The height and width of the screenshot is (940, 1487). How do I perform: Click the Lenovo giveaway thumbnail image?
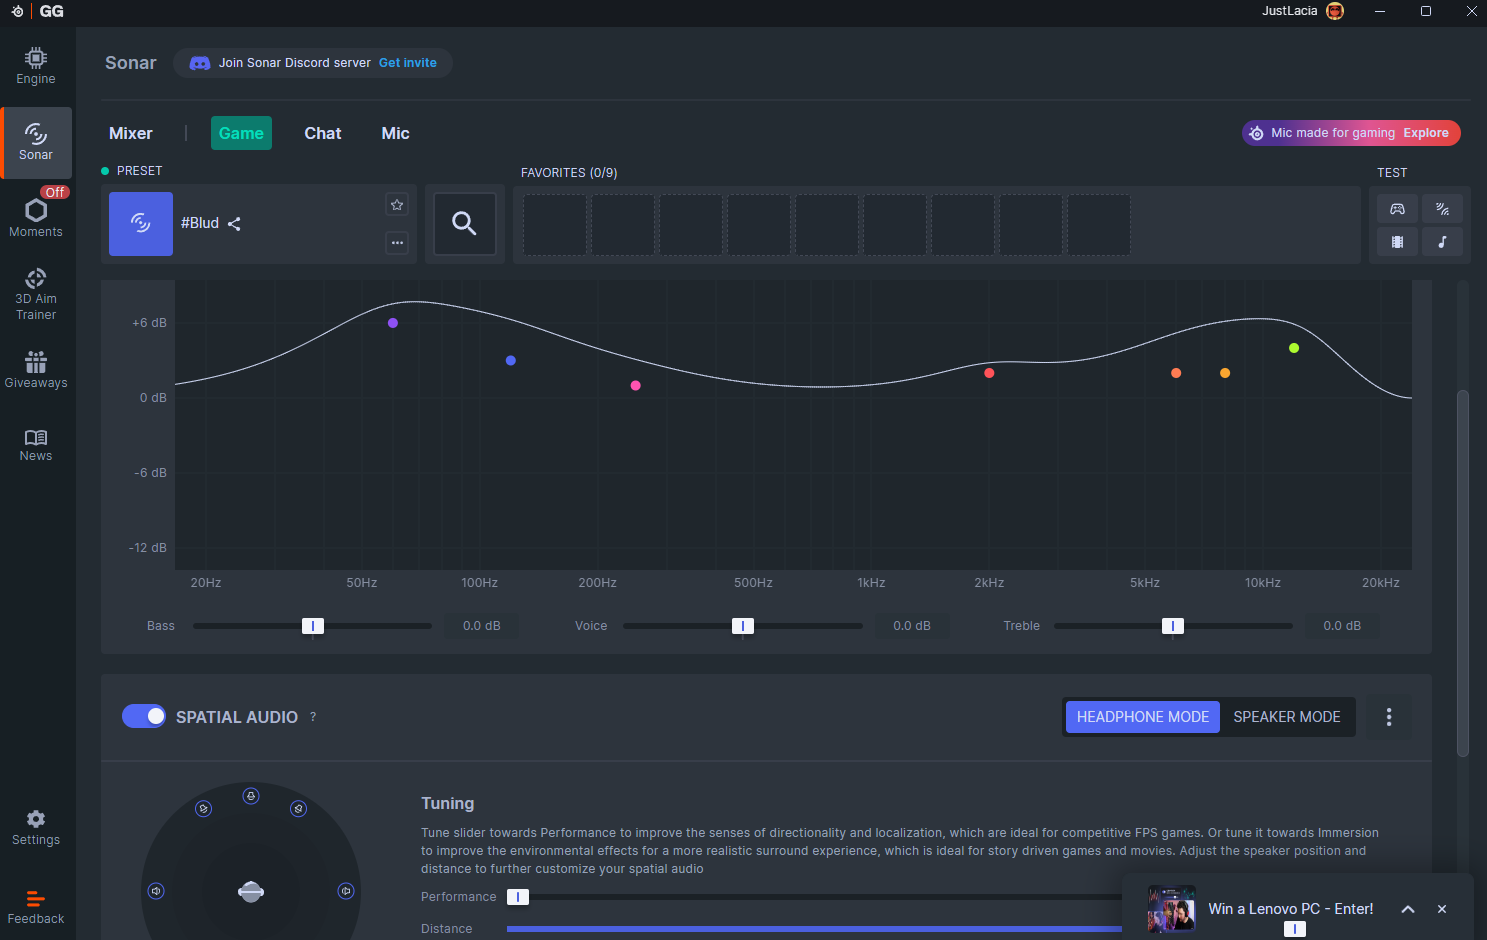1172,909
